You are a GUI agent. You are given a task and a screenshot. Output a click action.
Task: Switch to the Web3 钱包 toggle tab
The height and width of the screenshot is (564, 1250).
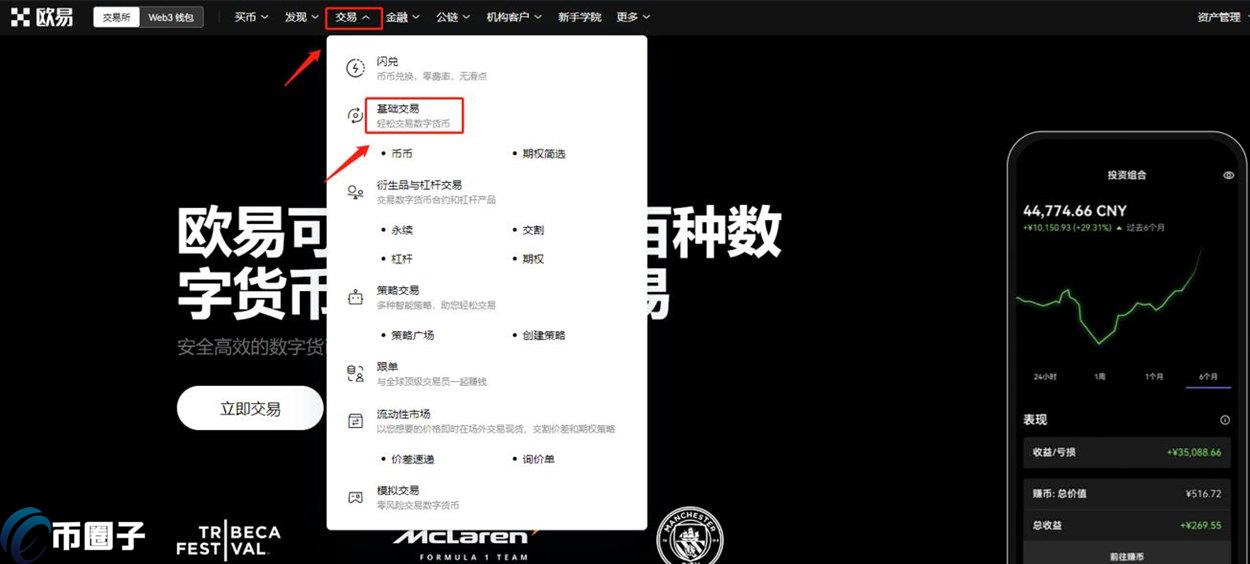[171, 17]
